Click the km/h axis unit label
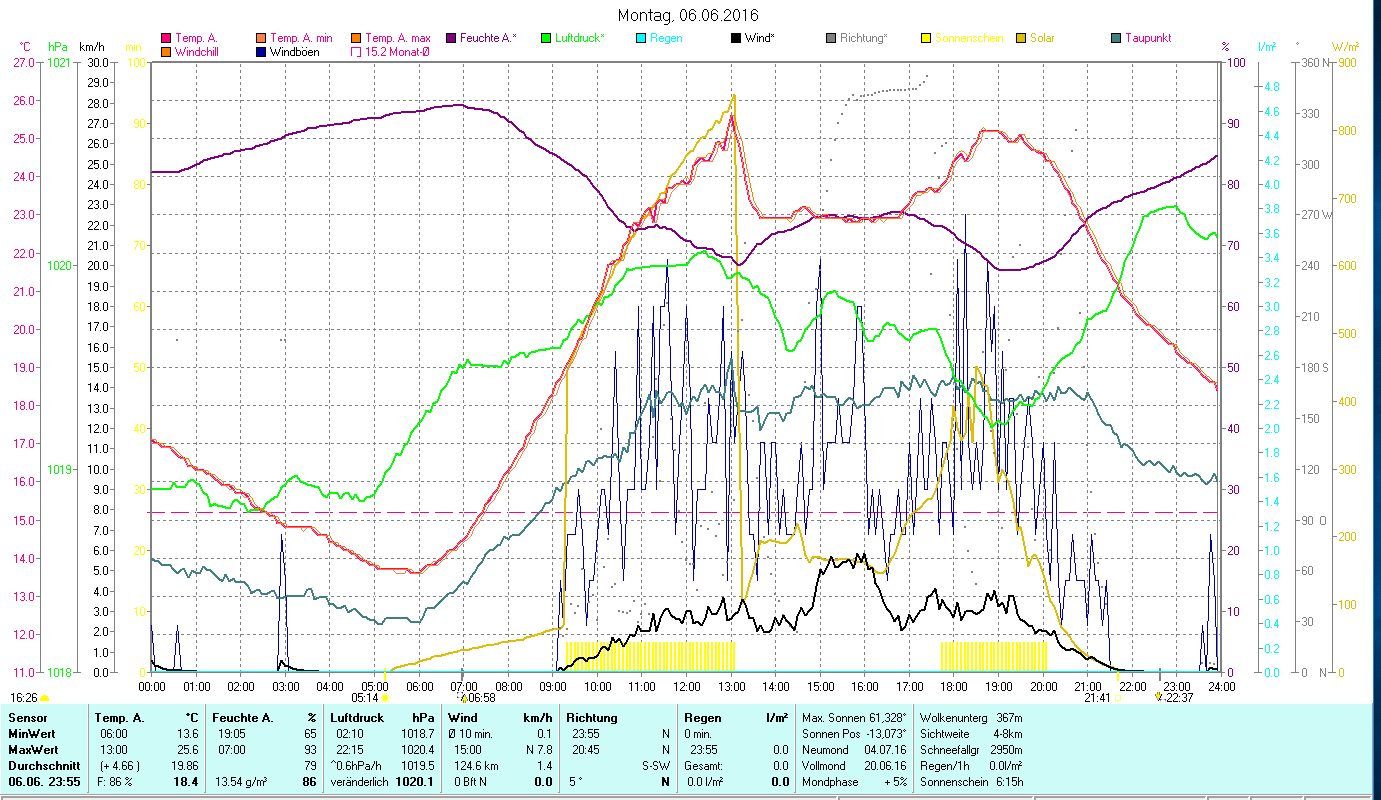Screen dimensions: 1381x800 91,46
